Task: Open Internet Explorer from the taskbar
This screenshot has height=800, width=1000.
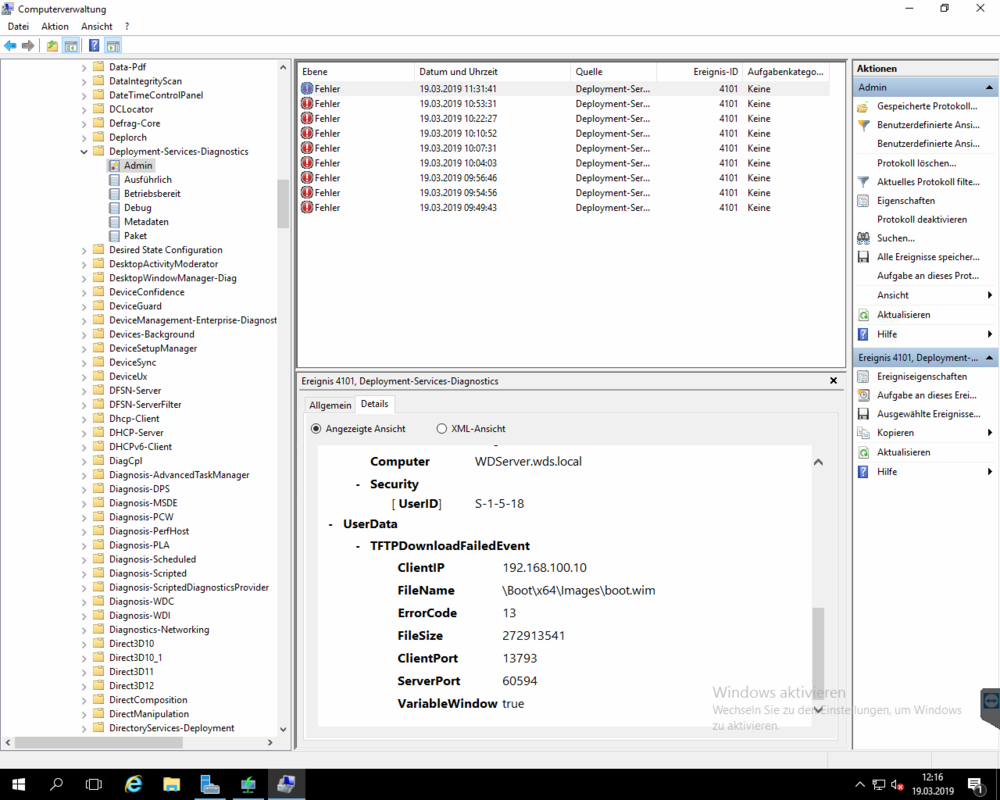Action: click(x=133, y=785)
